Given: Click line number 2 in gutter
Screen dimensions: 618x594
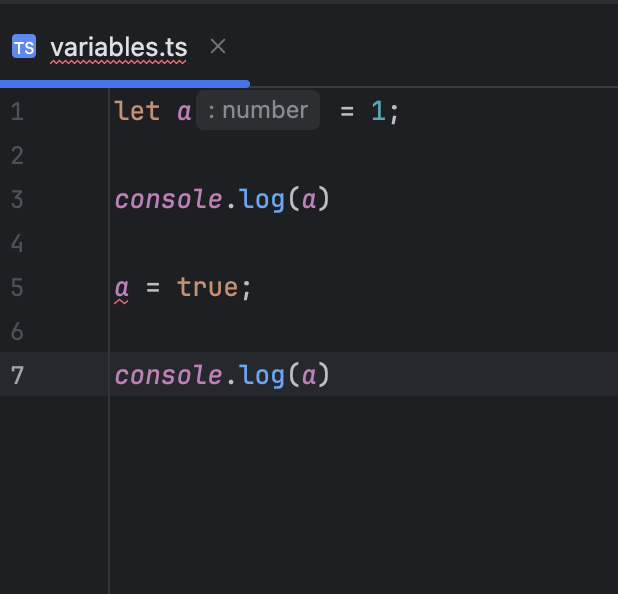Looking at the screenshot, I should [x=17, y=155].
